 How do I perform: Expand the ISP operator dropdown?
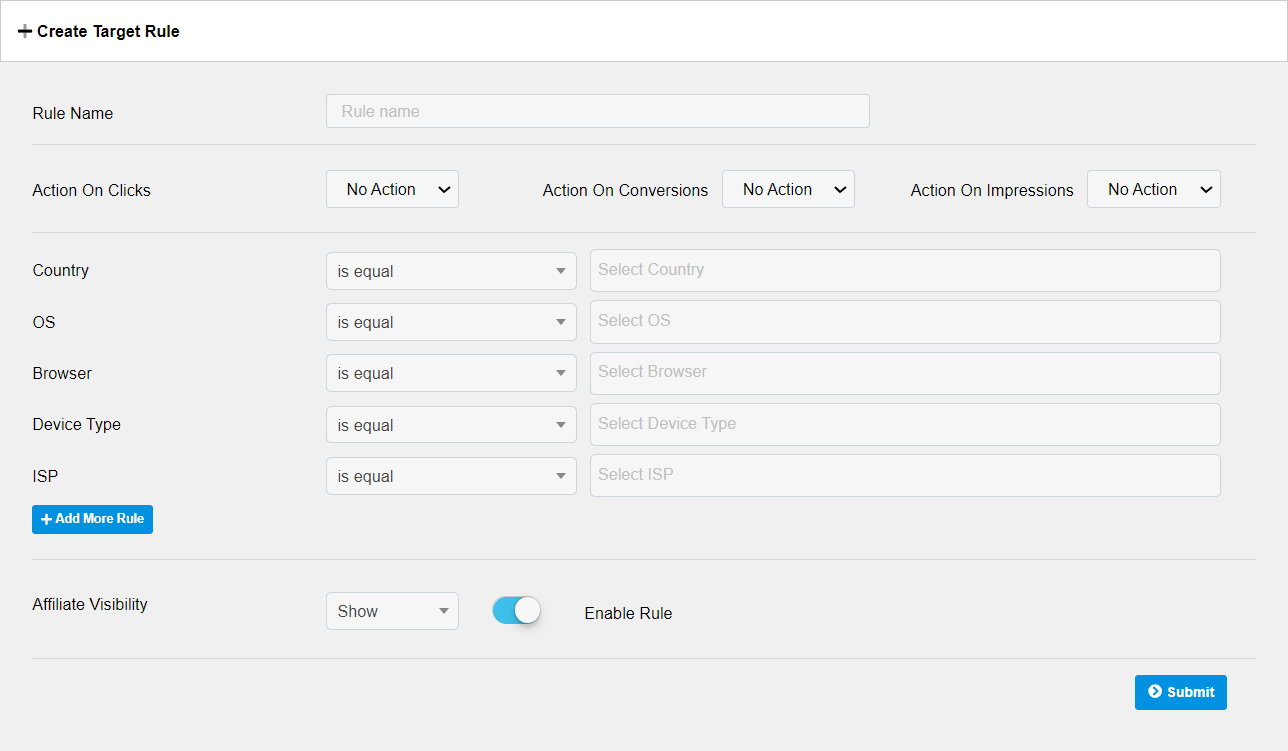[x=451, y=476]
